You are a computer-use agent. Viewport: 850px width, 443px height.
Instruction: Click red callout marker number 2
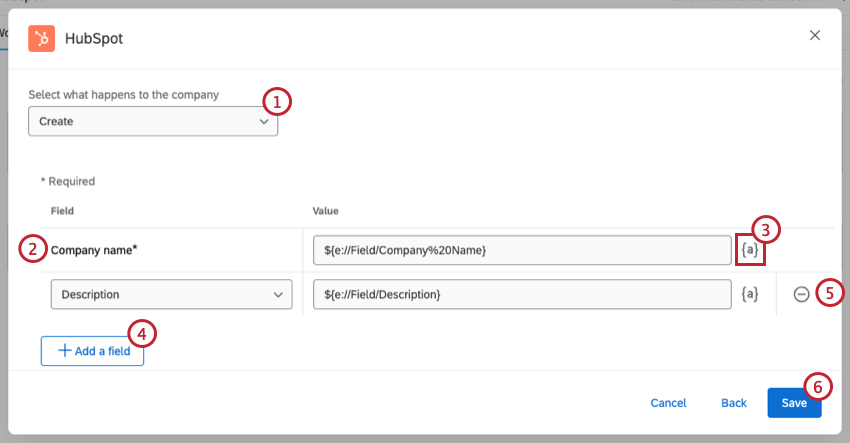[x=33, y=250]
